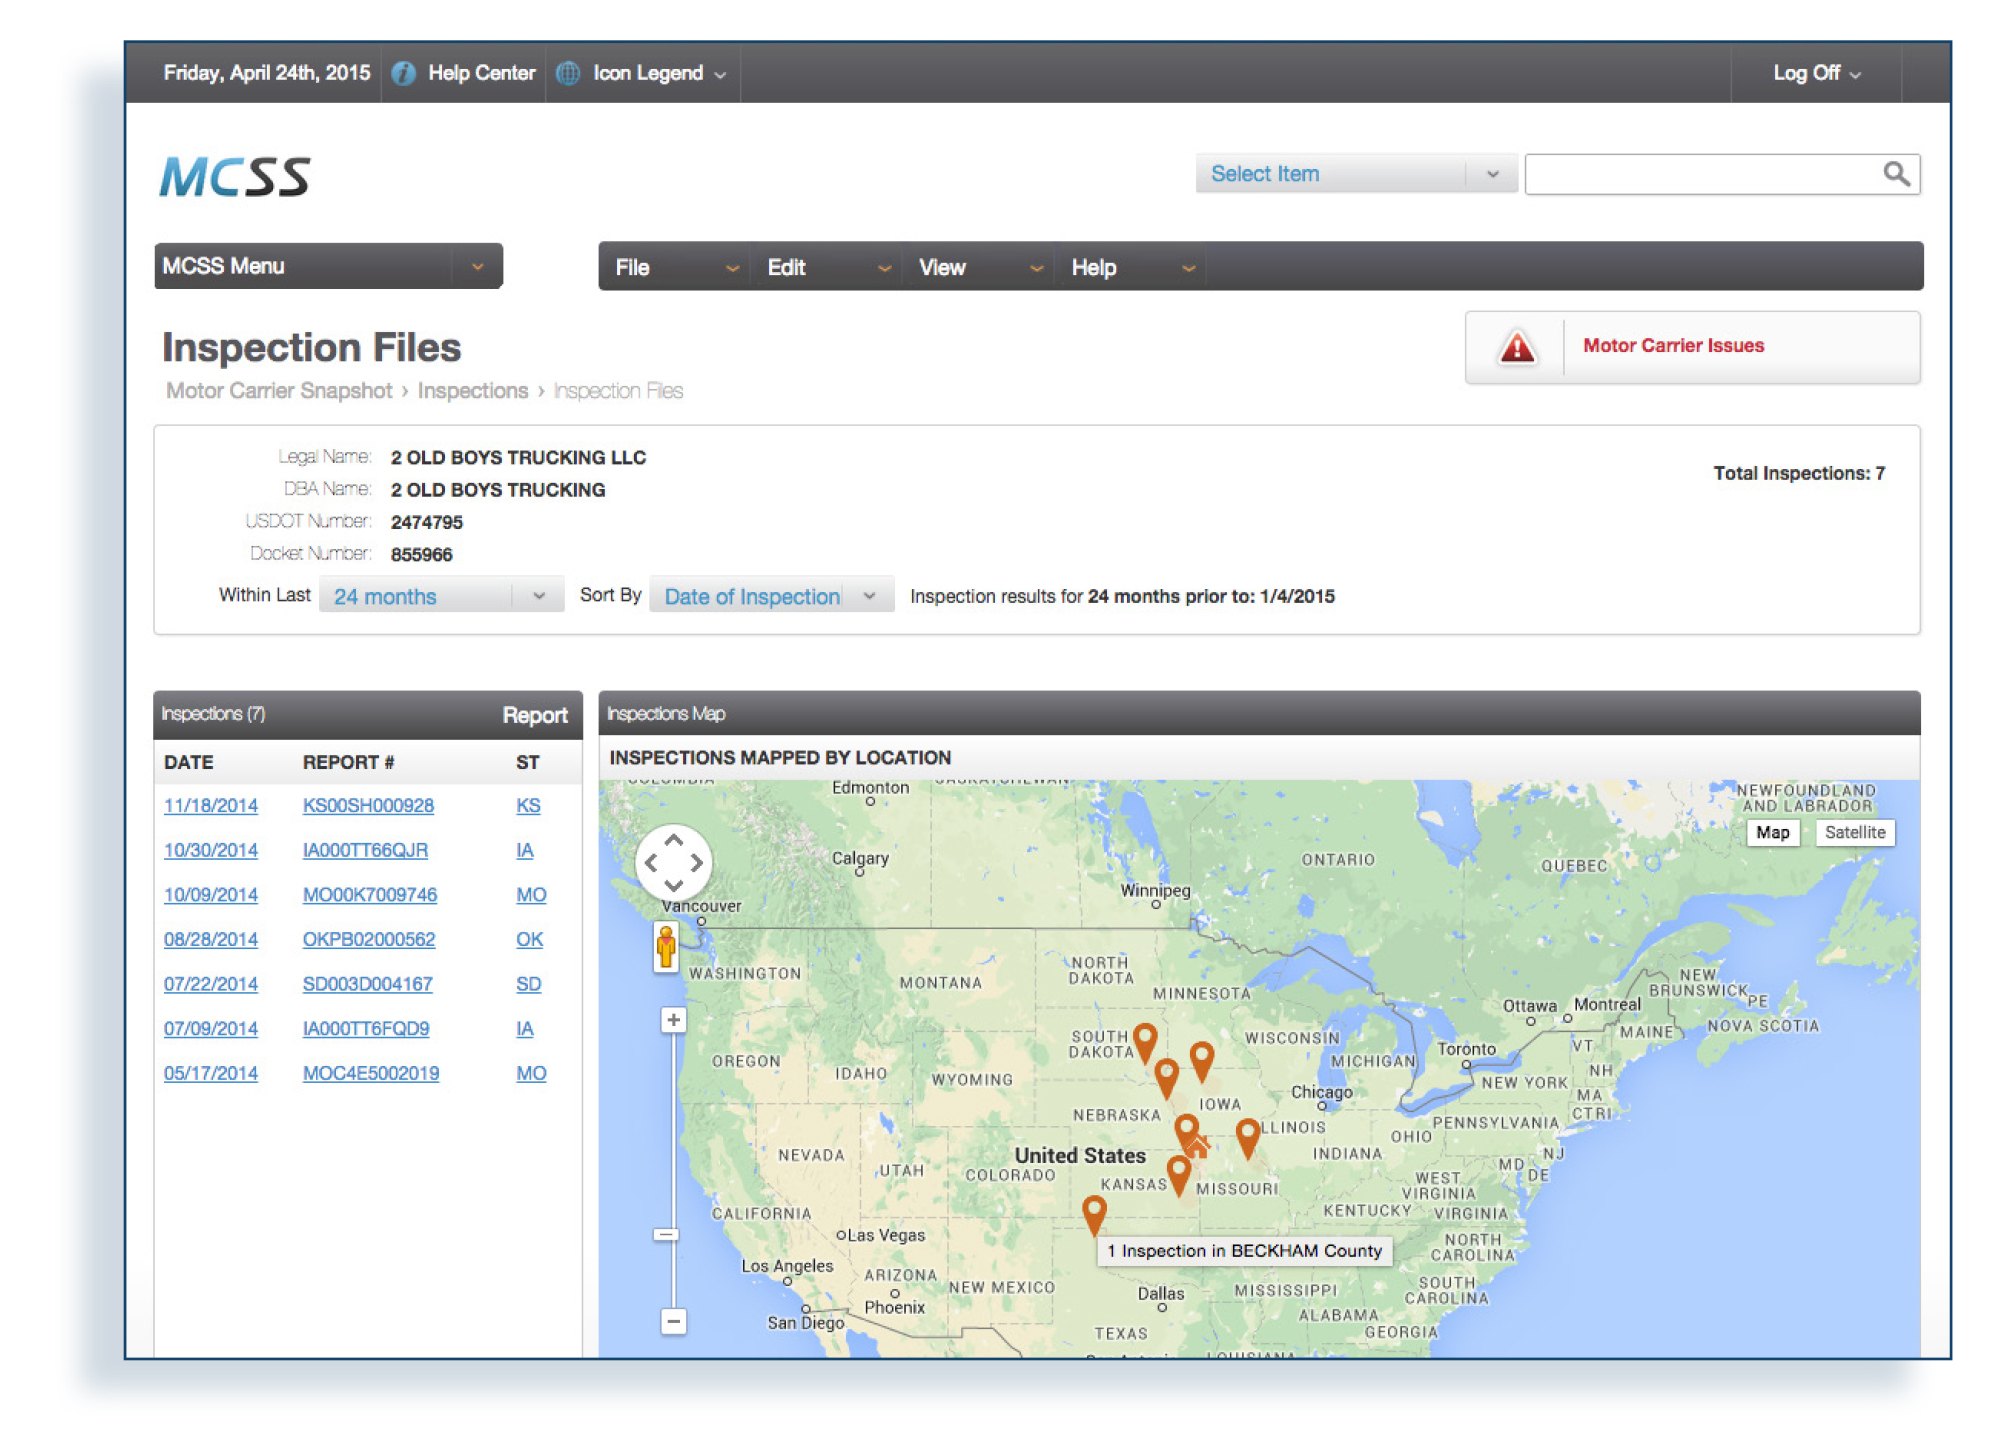The image size is (2000, 1429).
Task: Click the Icon Legend globe icon
Action: tap(568, 73)
